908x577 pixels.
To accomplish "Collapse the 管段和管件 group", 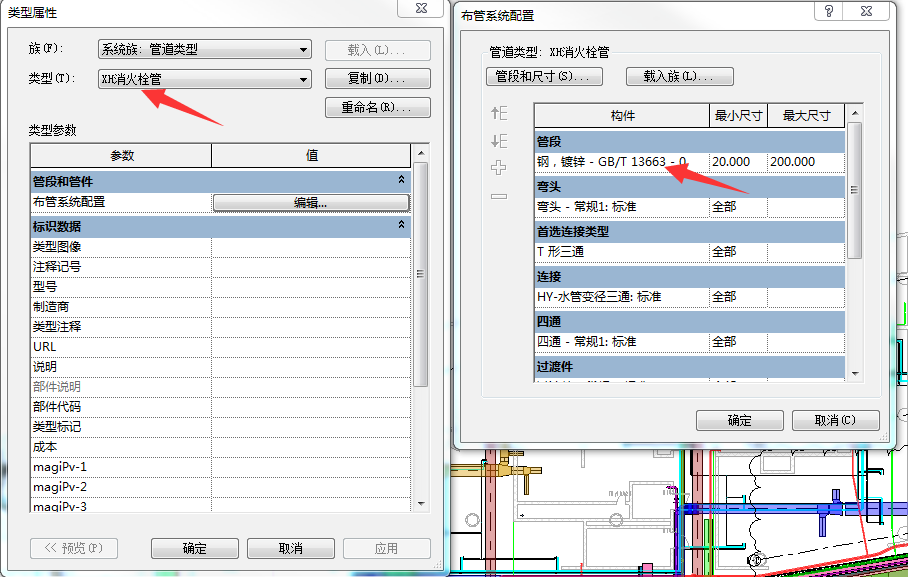I will tap(401, 180).
